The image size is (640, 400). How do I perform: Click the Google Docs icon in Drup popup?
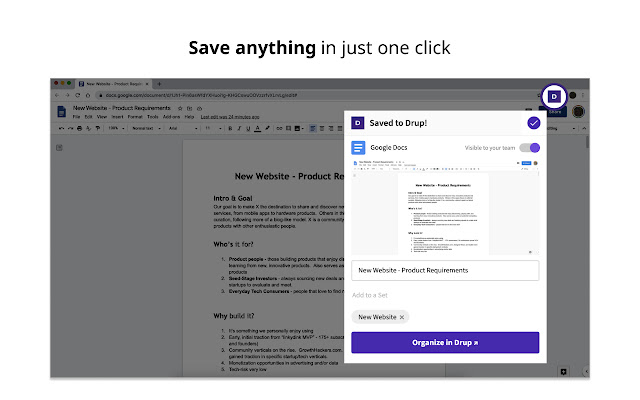[358, 148]
